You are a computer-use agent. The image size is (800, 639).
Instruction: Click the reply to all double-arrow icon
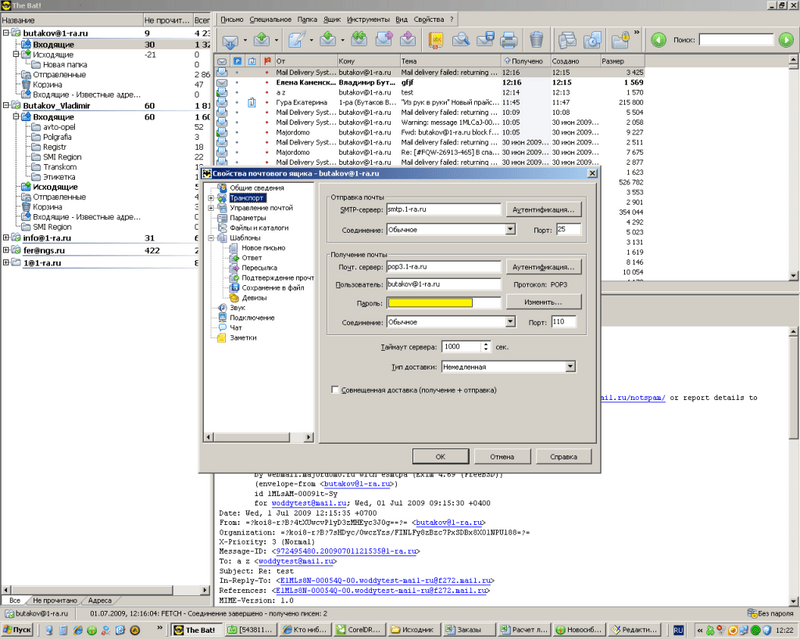tap(359, 40)
